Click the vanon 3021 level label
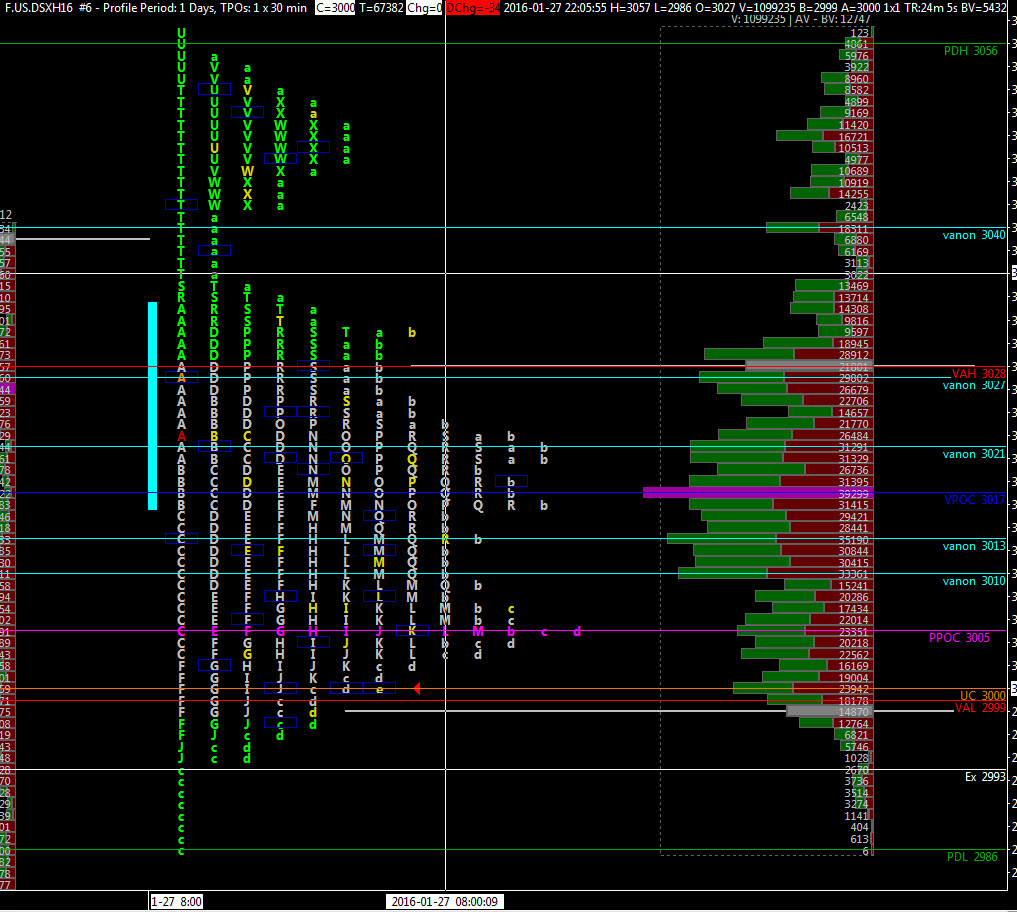The height and width of the screenshot is (912, 1017). pos(974,454)
